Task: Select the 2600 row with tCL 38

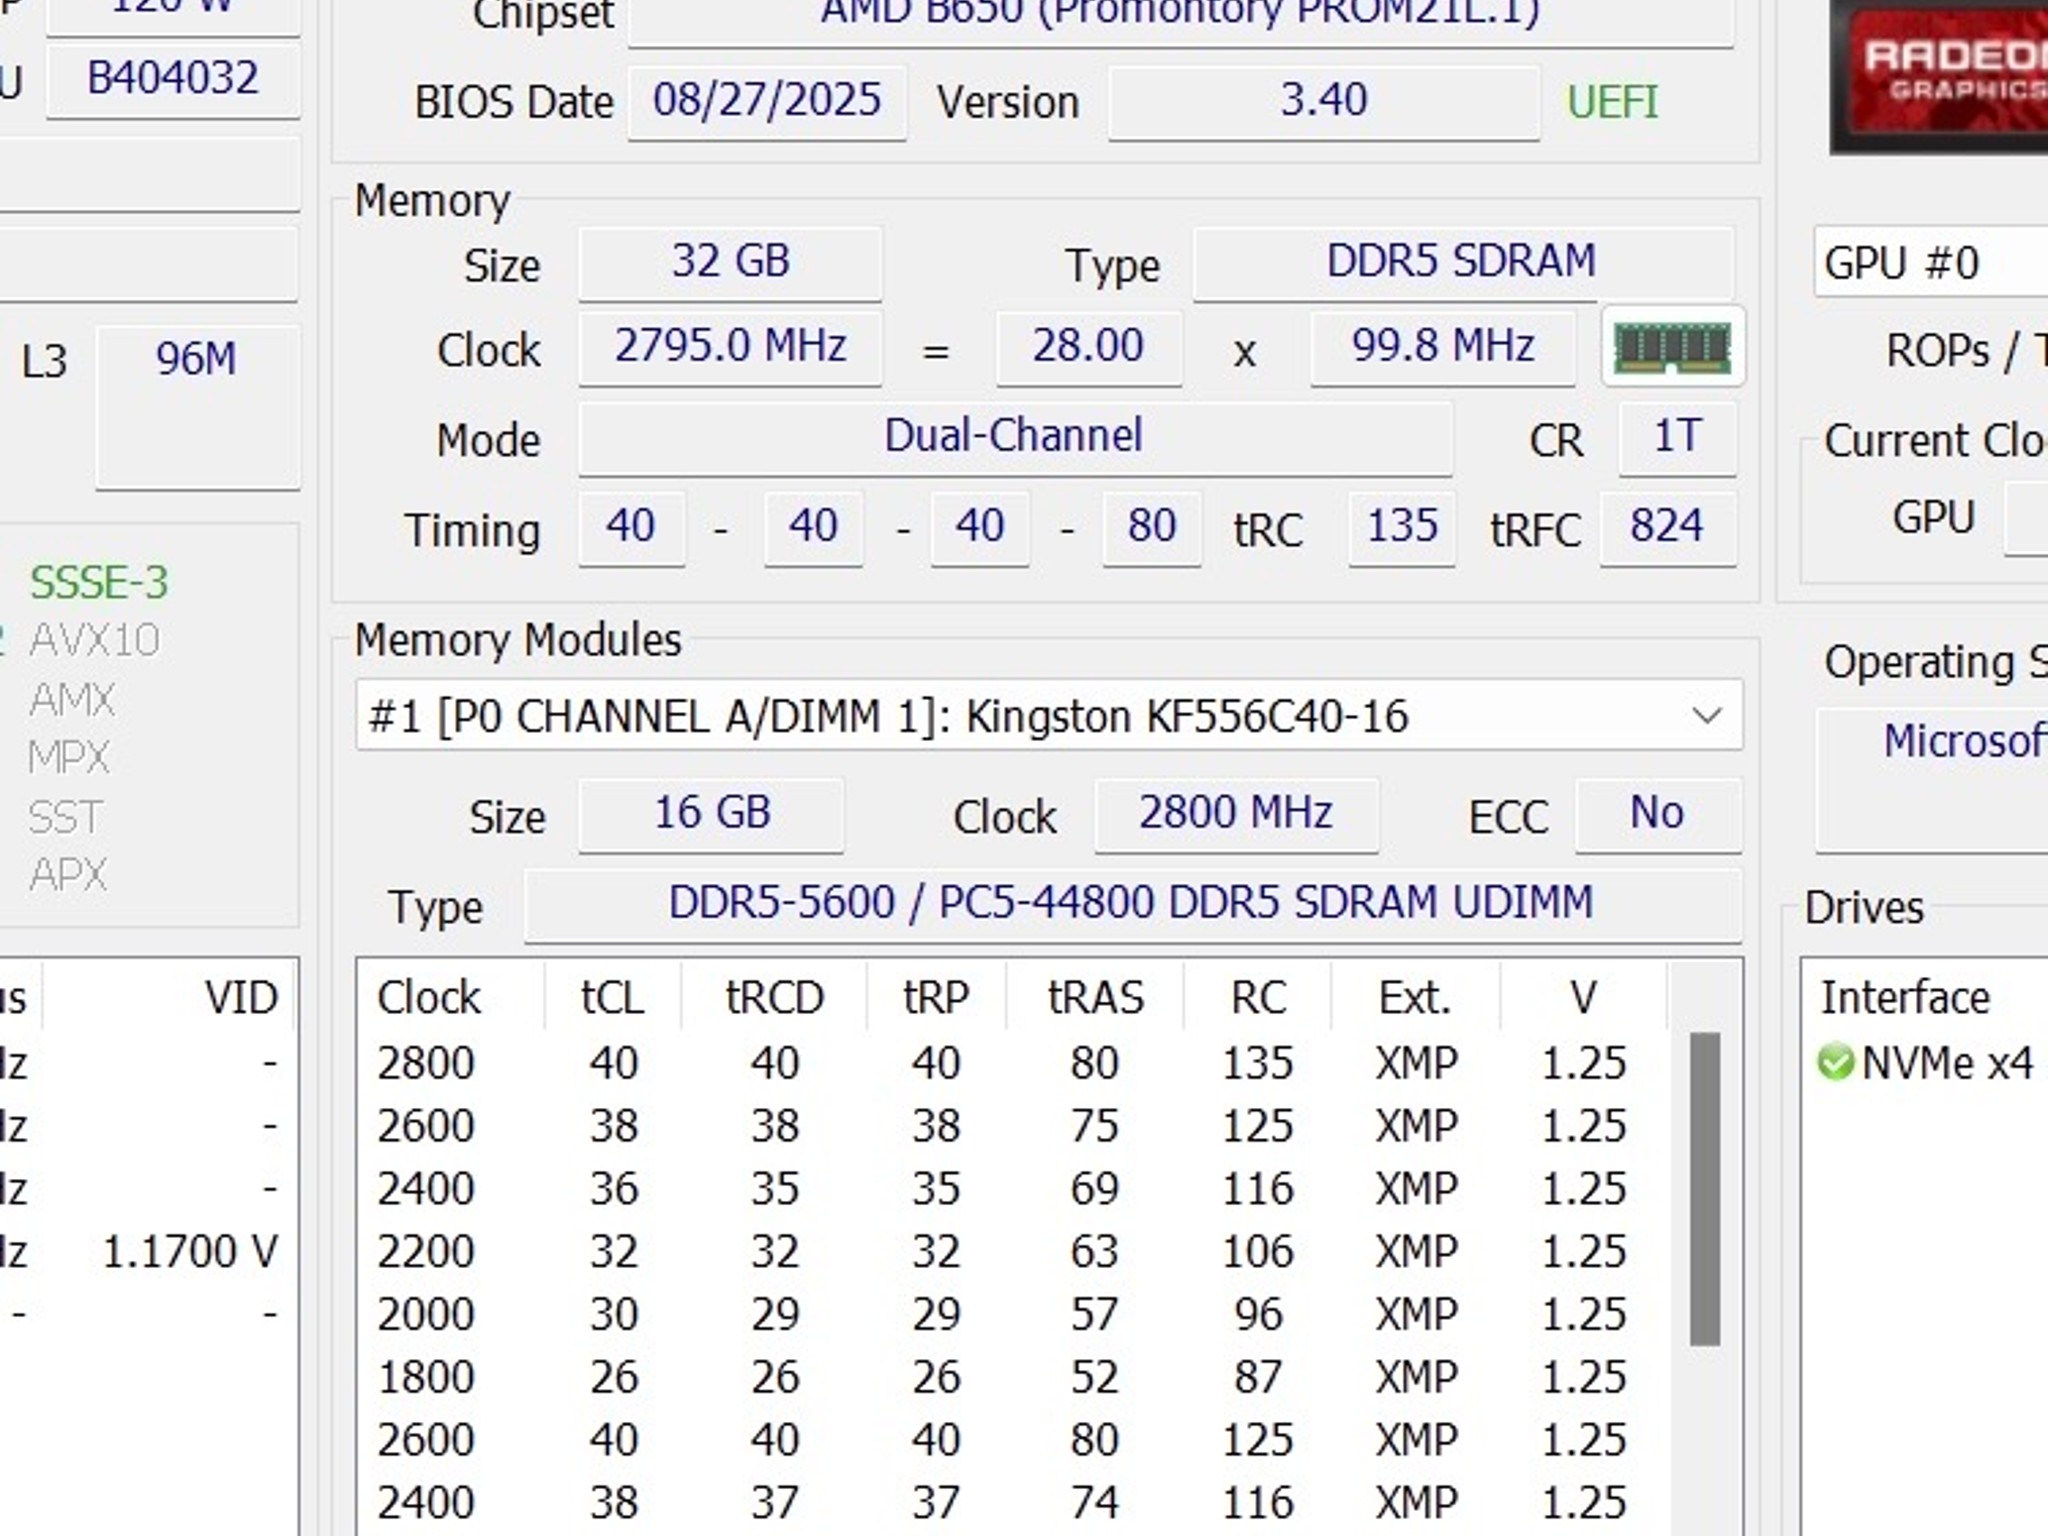Action: 1015,1126
